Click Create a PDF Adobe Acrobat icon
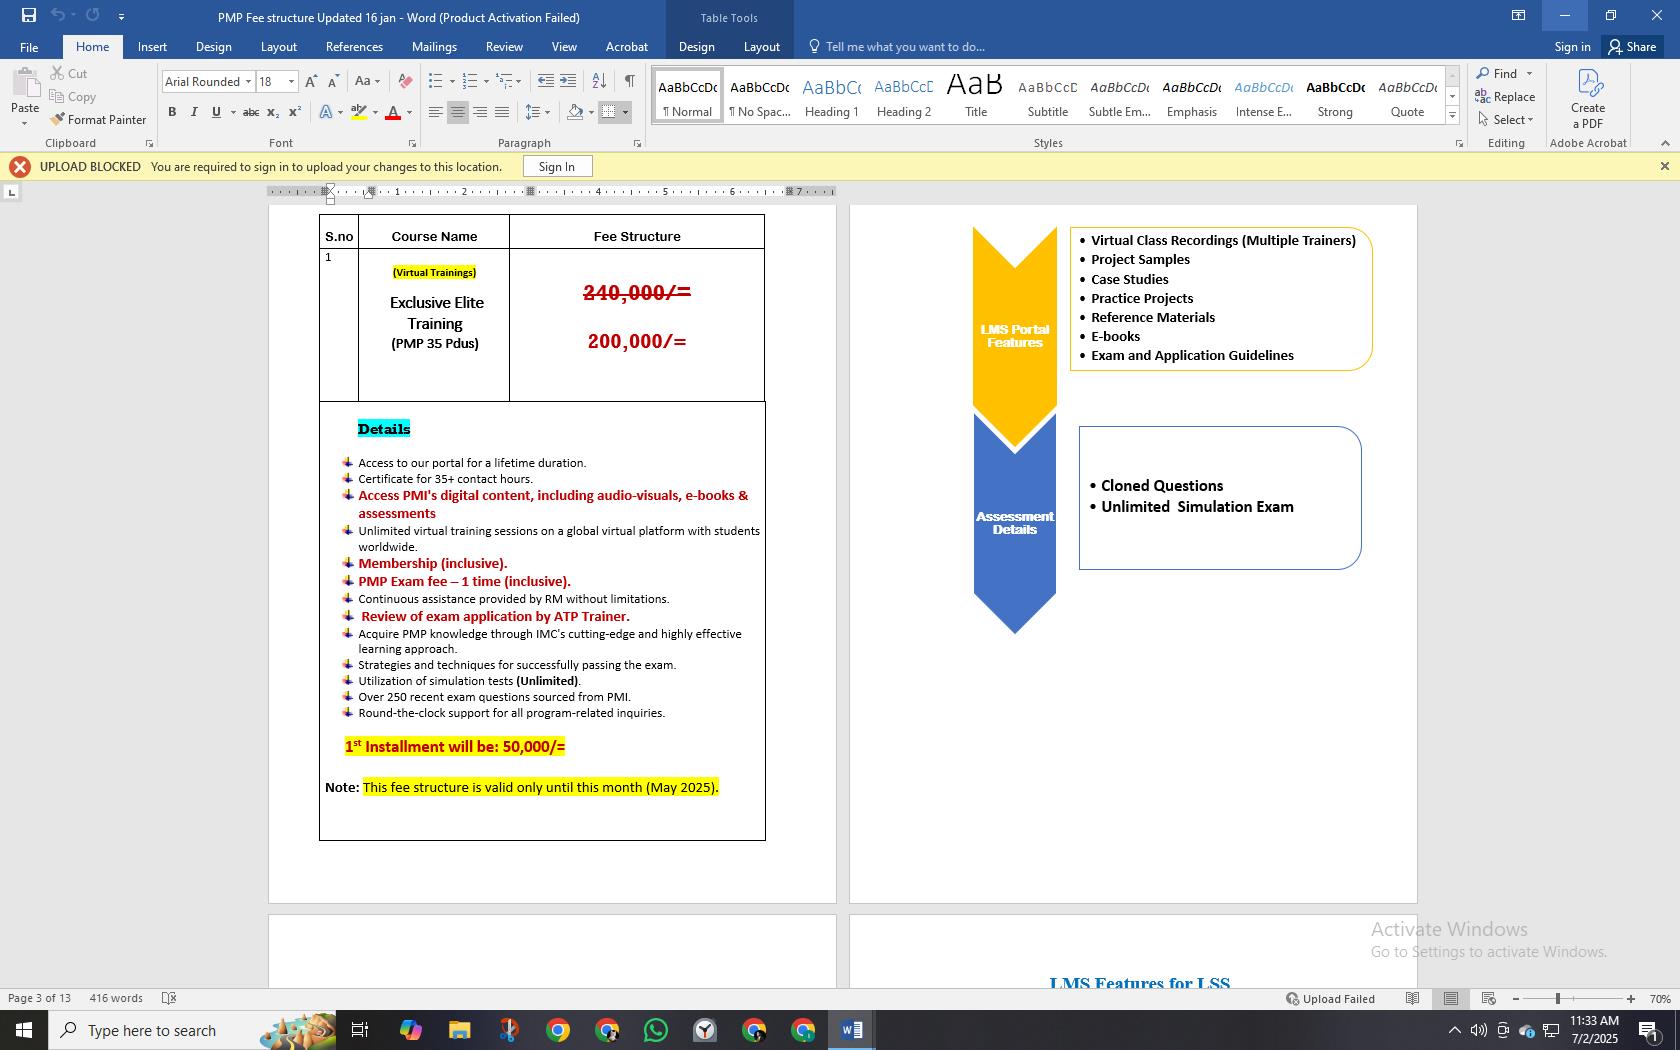Viewport: 1680px width, 1050px height. [1588, 98]
